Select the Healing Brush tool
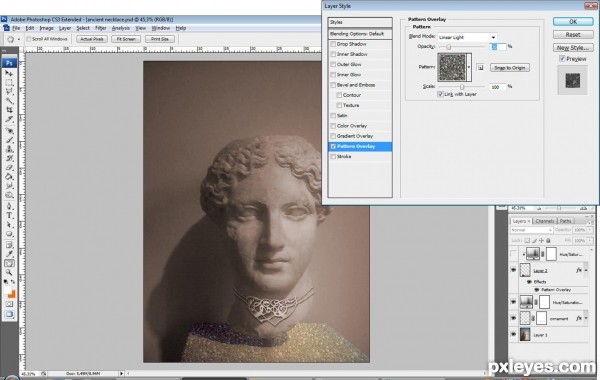Viewport: 600px width, 380px height. click(9, 131)
